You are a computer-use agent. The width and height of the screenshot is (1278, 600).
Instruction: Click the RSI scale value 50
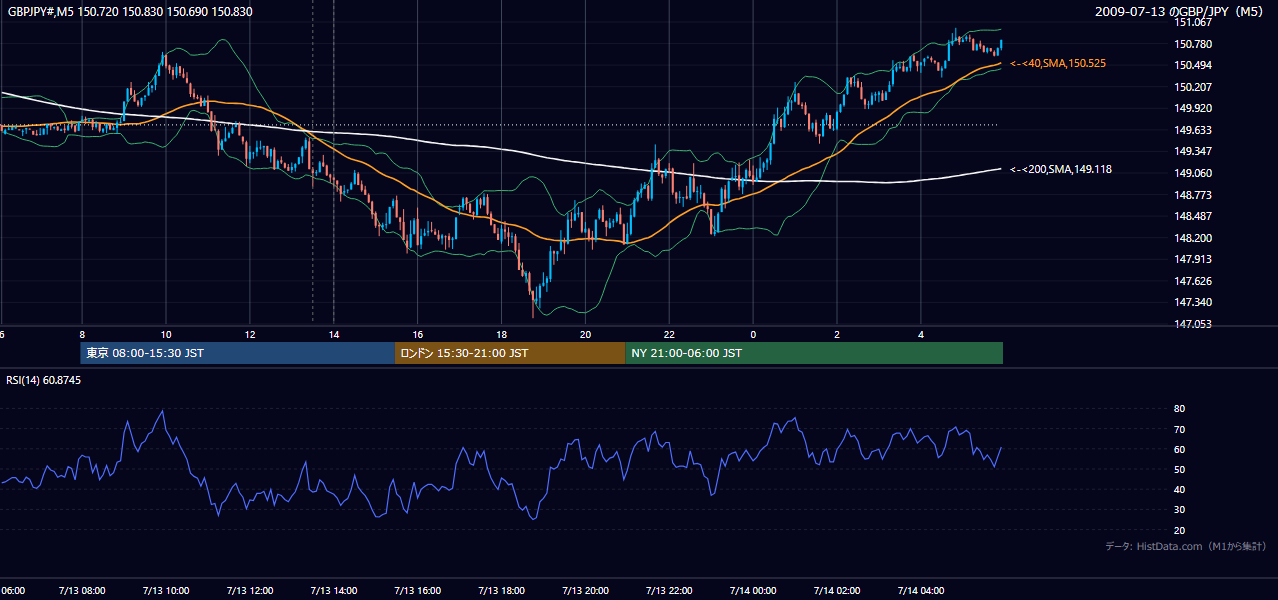pos(1179,469)
